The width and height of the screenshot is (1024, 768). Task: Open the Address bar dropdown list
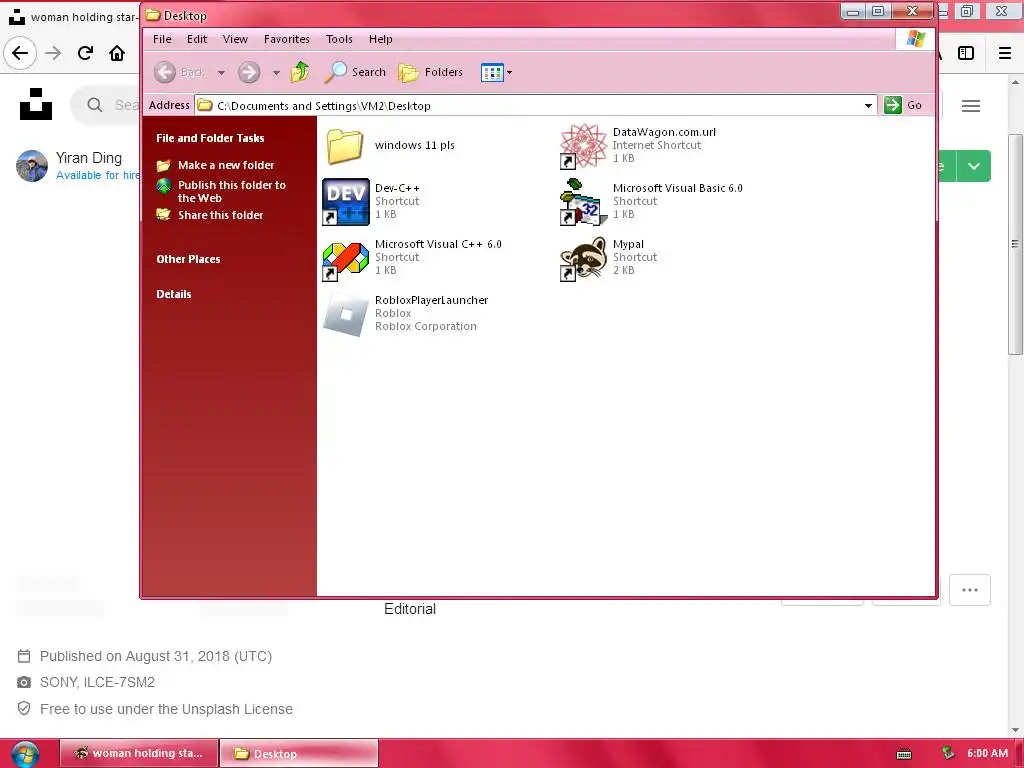pyautogui.click(x=869, y=105)
